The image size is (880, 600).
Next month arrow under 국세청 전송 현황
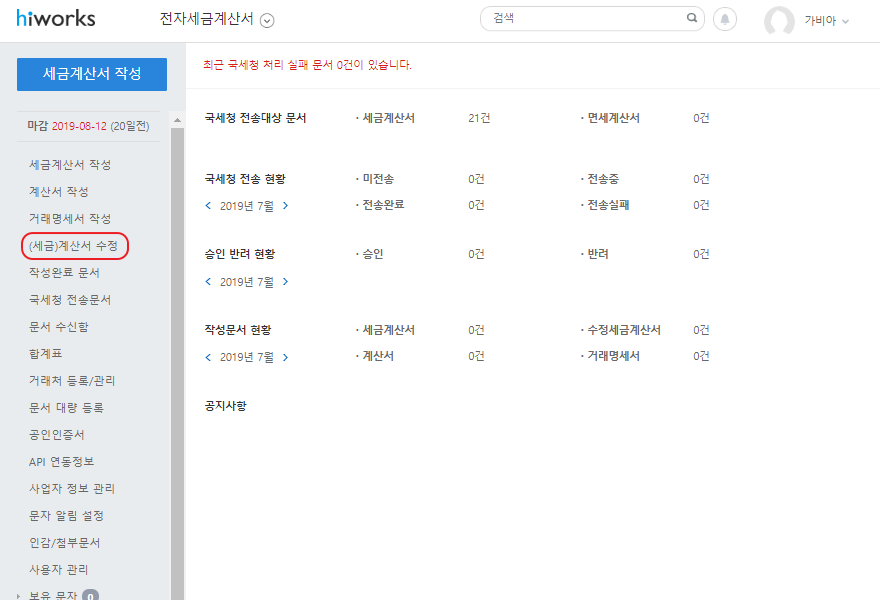coord(285,205)
